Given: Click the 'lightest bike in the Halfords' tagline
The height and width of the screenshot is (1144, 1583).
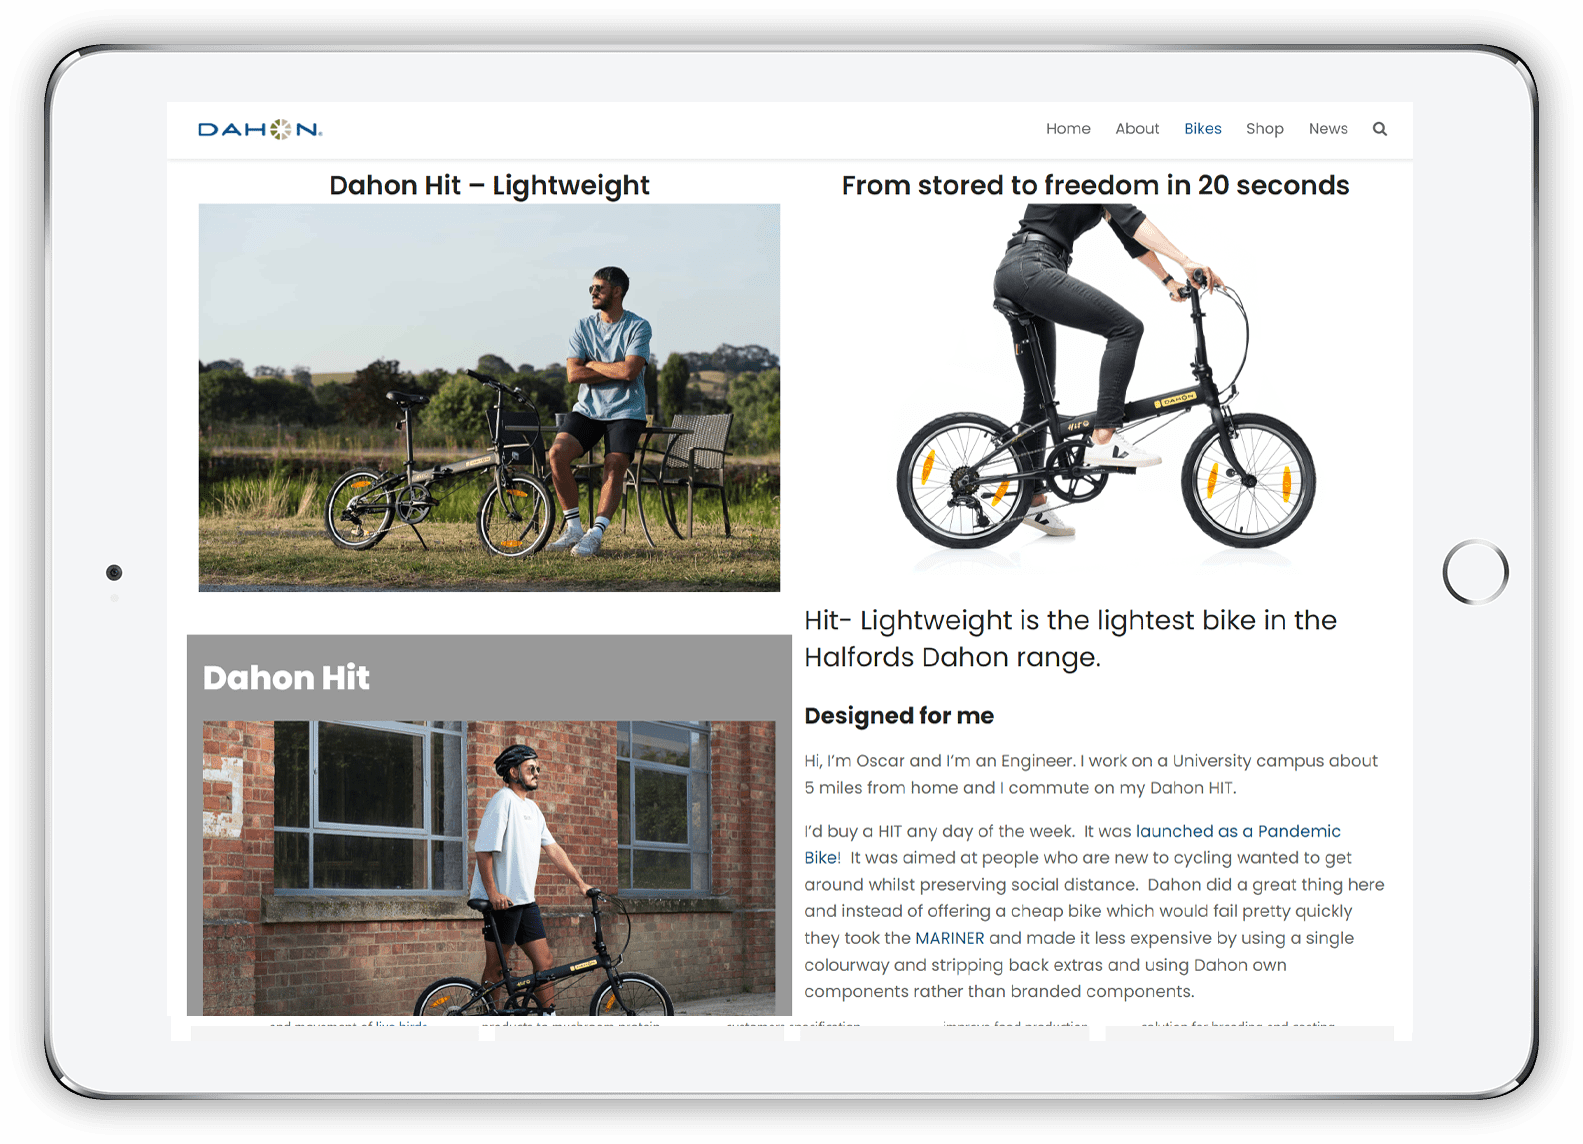Looking at the screenshot, I should point(1070,639).
